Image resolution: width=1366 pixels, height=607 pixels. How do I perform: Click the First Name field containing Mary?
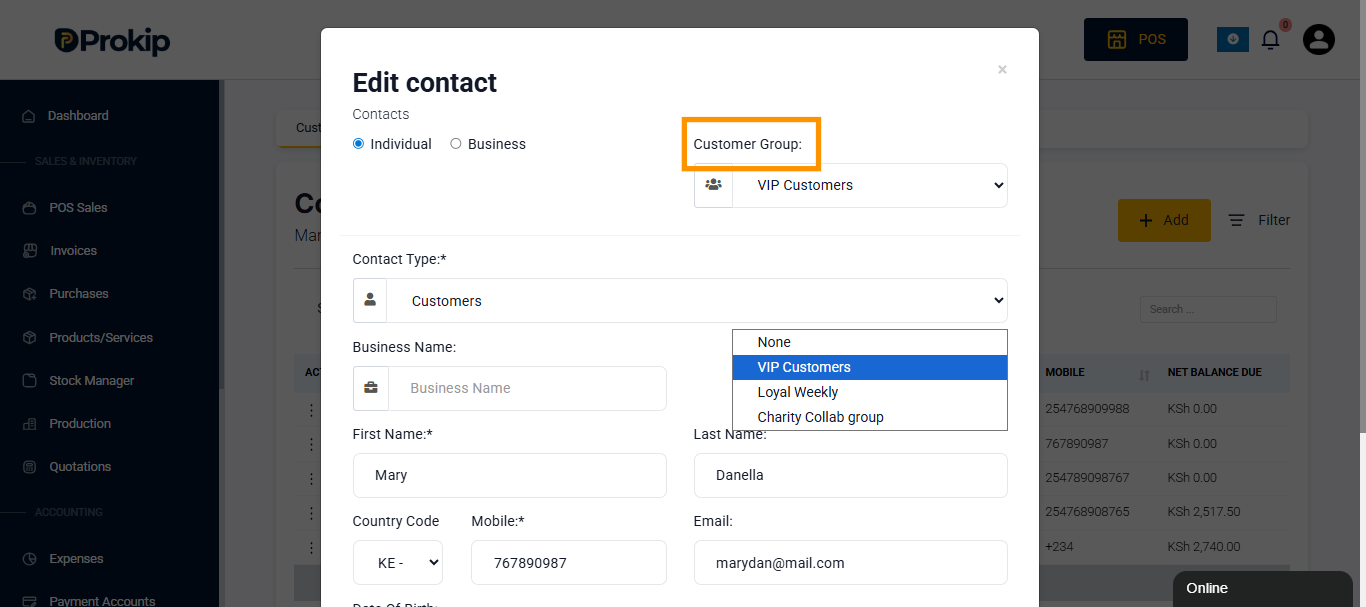pos(510,475)
